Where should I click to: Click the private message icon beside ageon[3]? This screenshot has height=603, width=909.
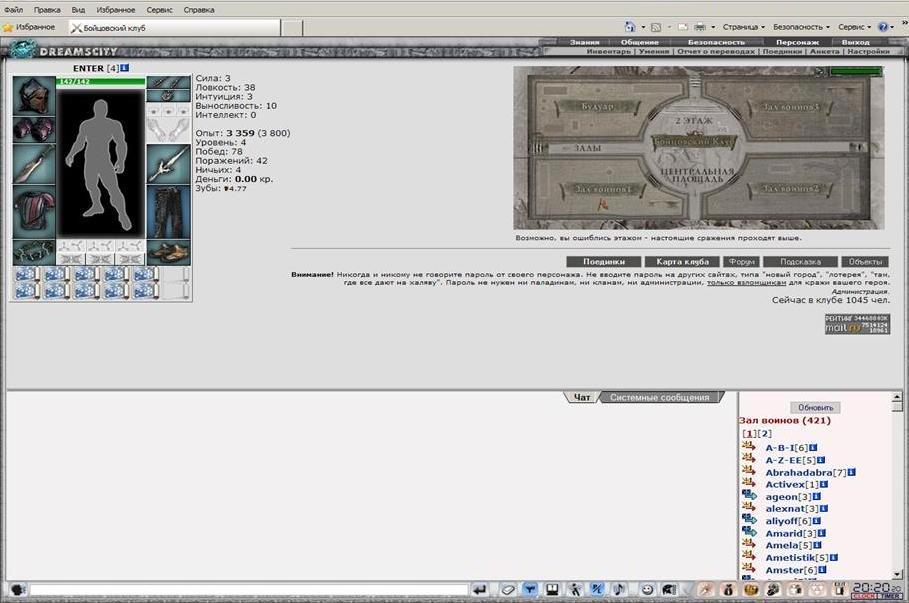tap(749, 496)
